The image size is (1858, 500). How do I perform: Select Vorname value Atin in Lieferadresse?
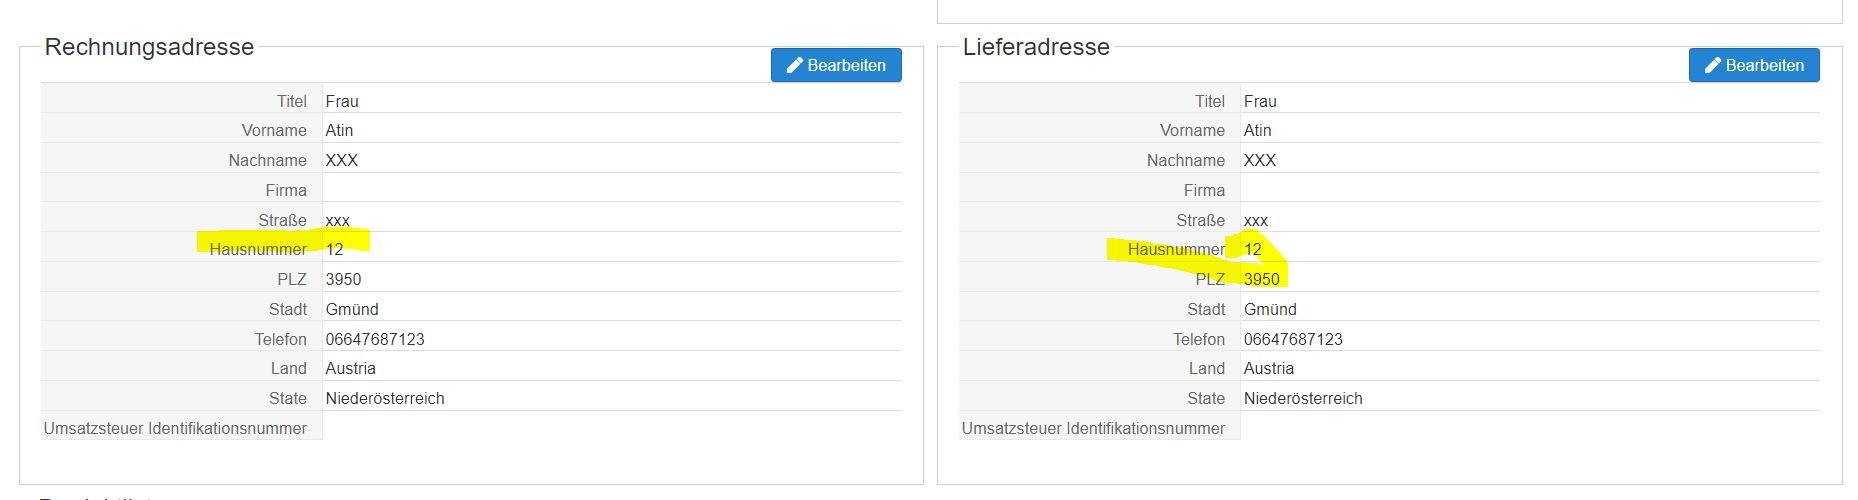[1257, 131]
